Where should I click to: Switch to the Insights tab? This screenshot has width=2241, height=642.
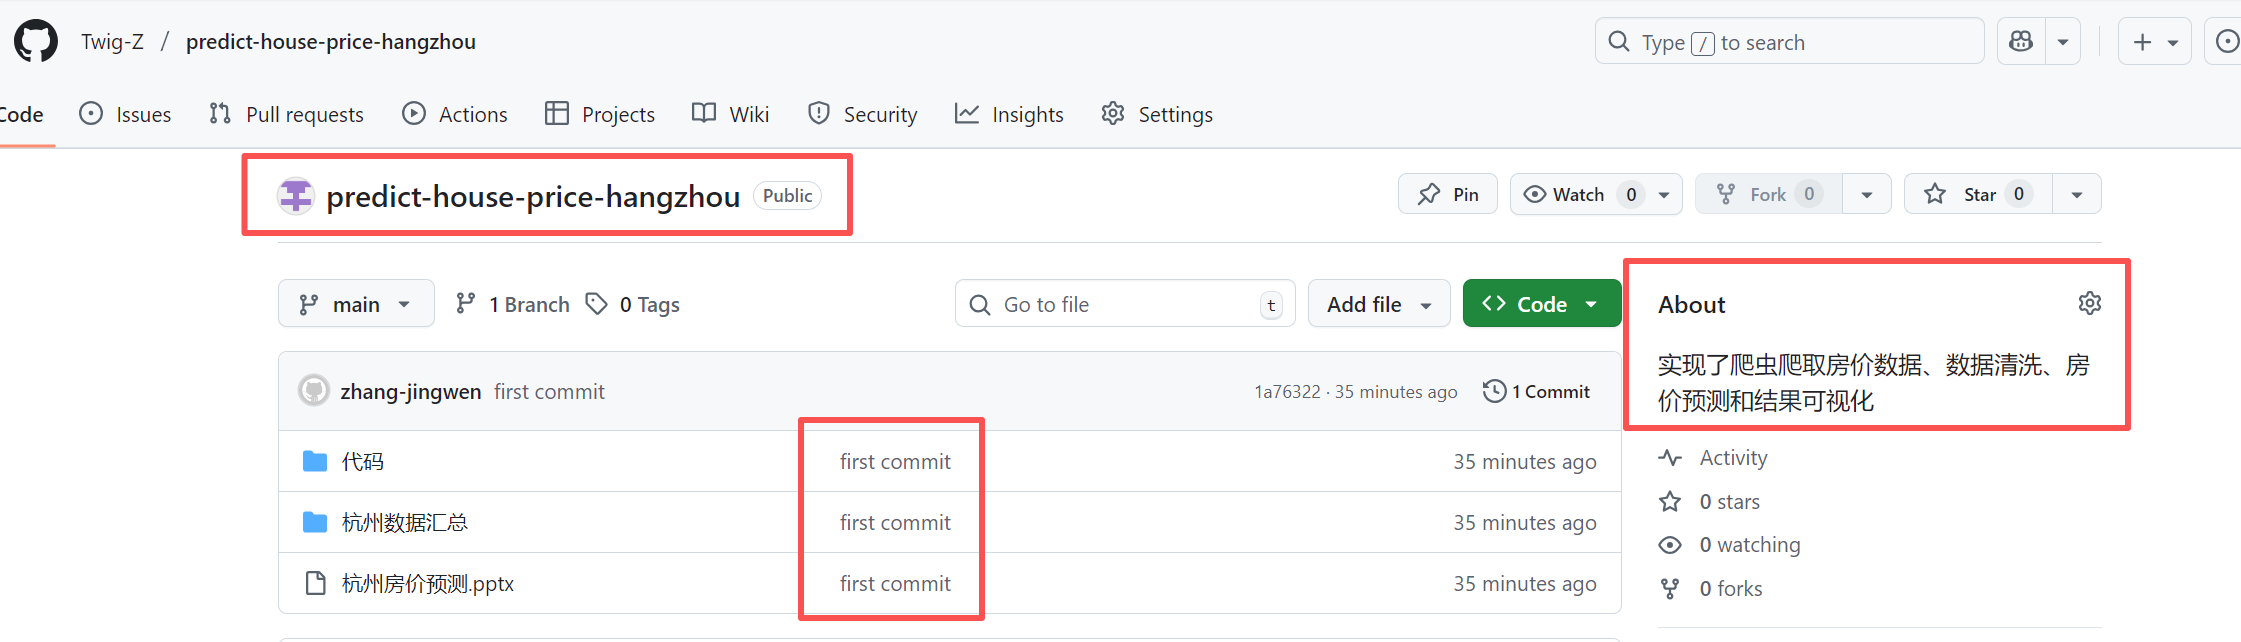pyautogui.click(x=1009, y=114)
